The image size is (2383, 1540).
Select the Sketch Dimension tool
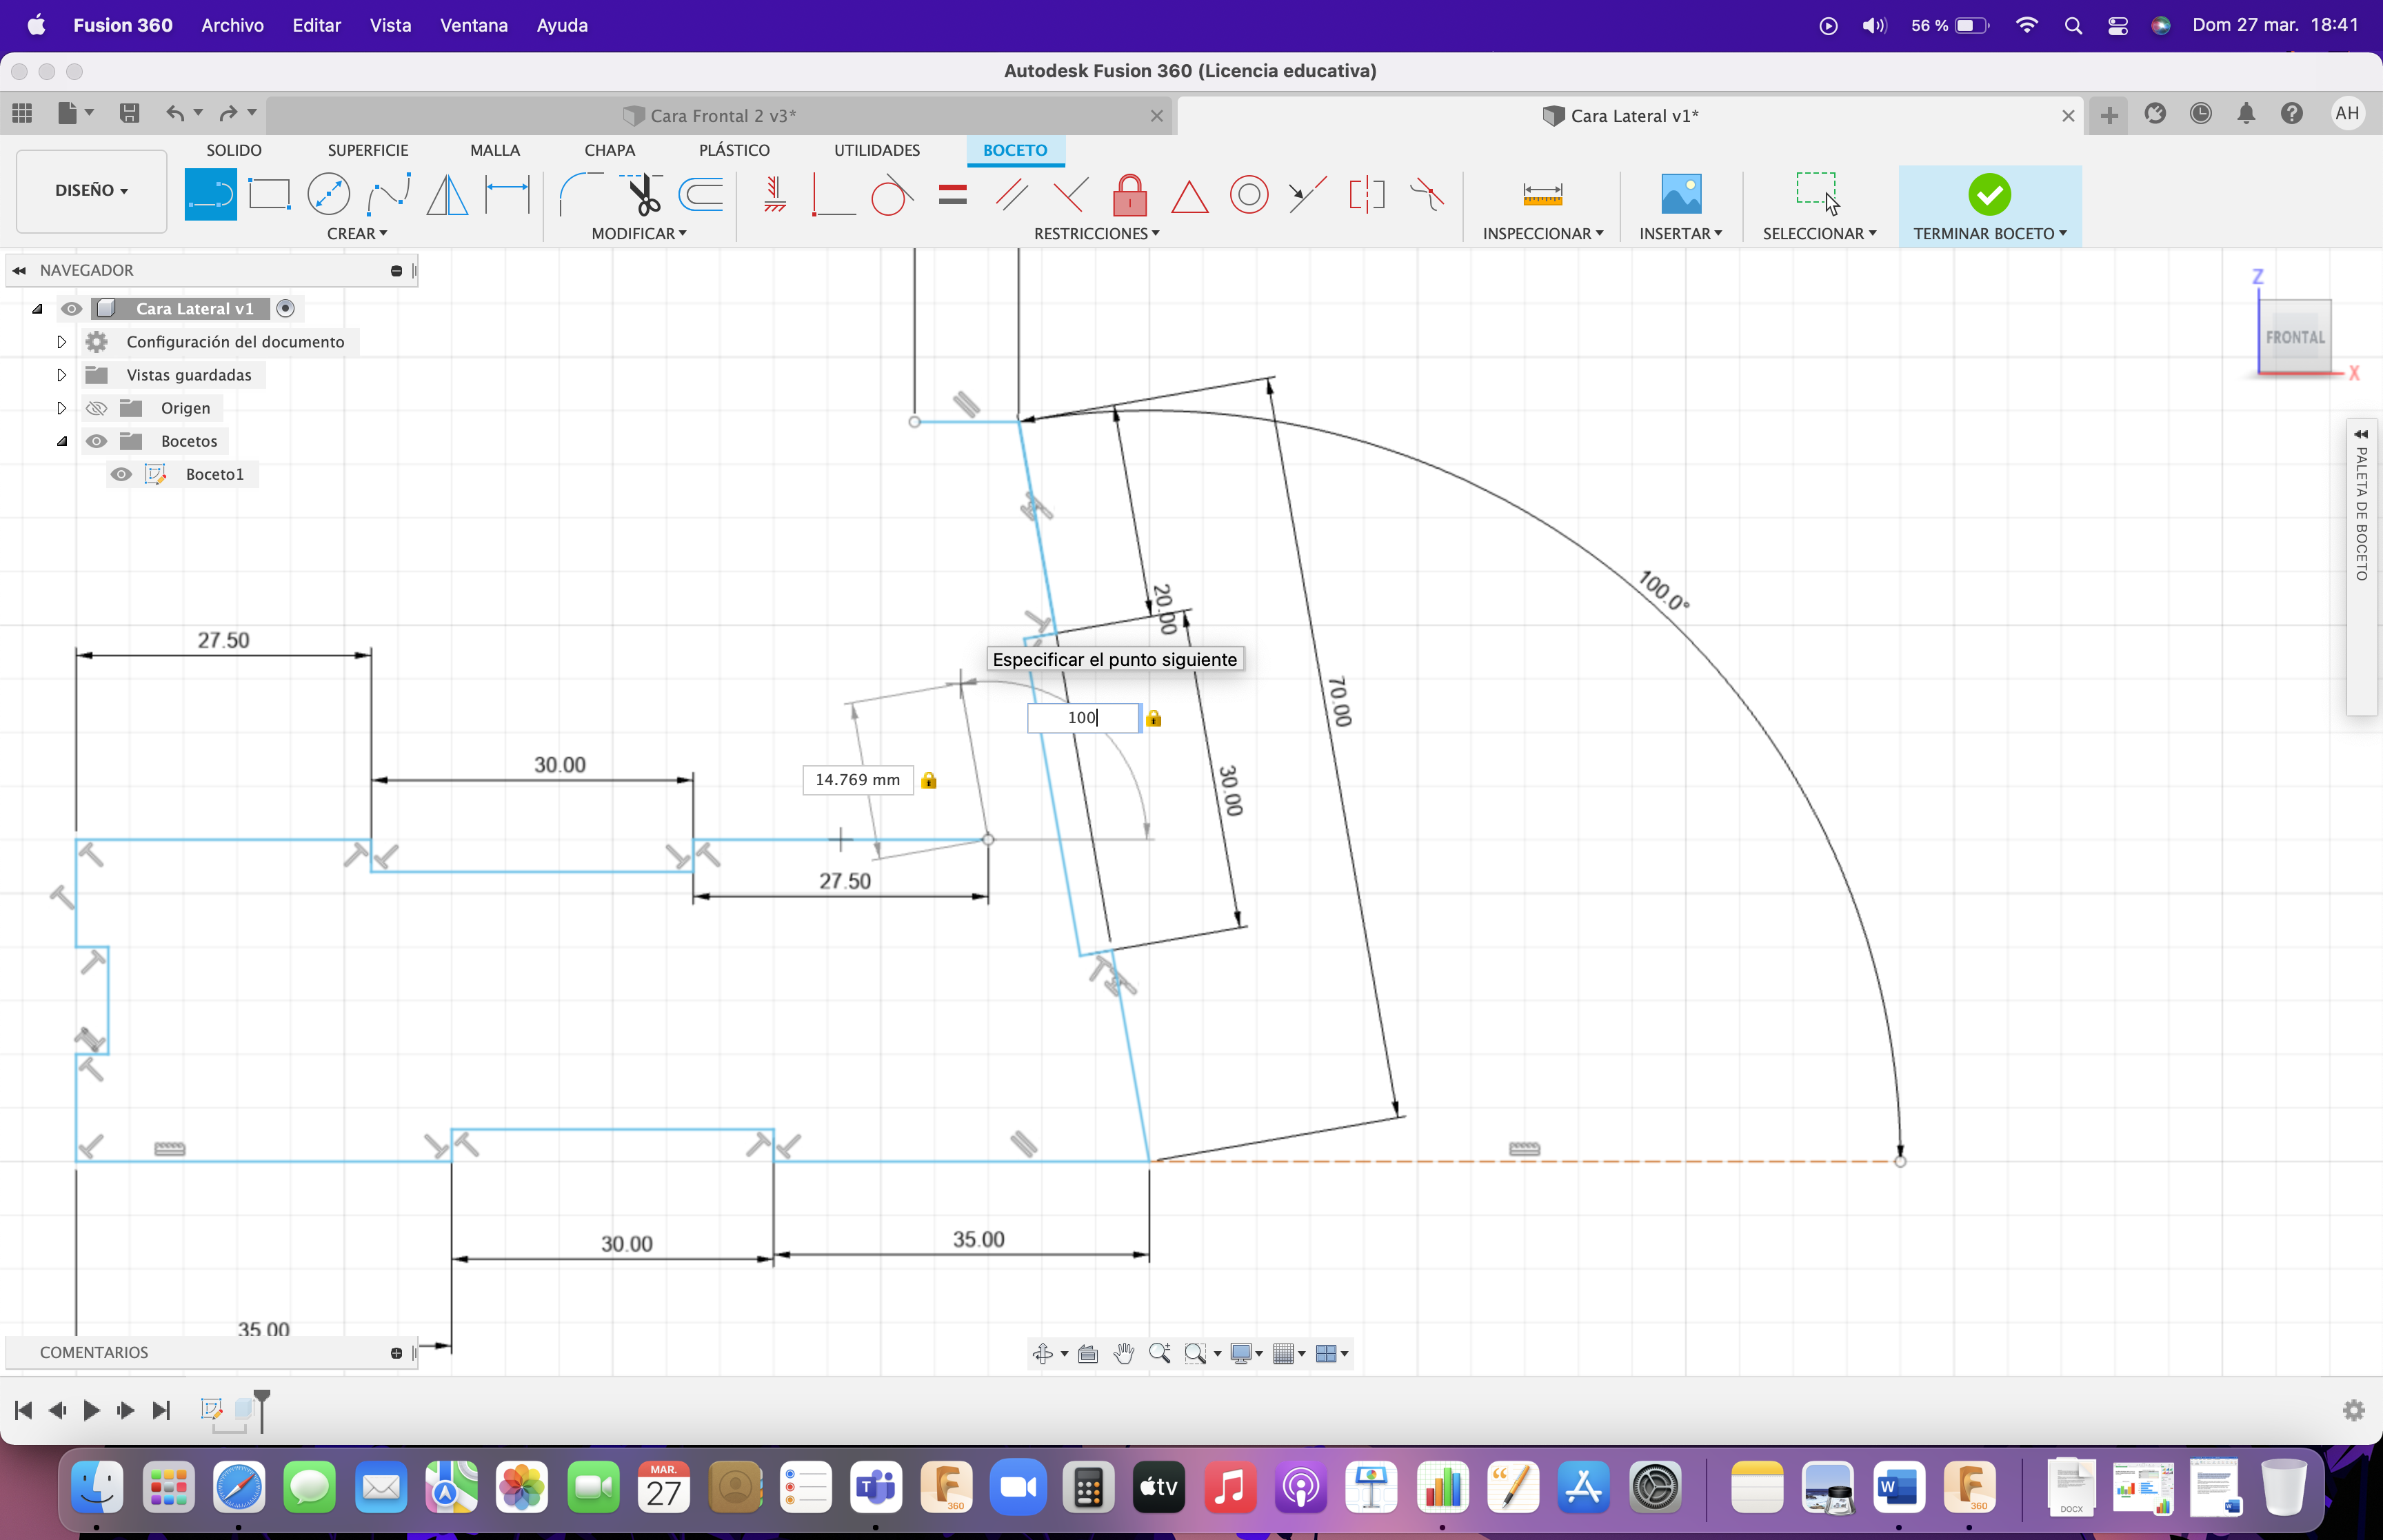coord(507,194)
